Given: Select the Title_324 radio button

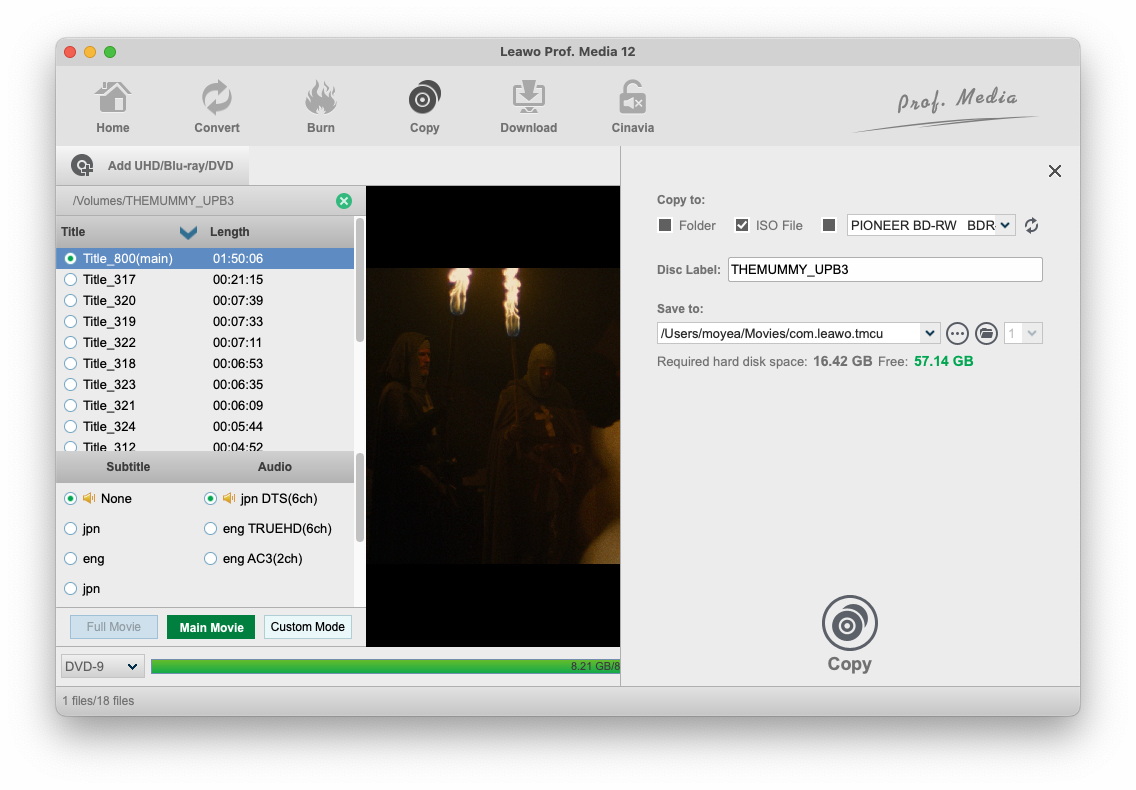Looking at the screenshot, I should click(70, 427).
